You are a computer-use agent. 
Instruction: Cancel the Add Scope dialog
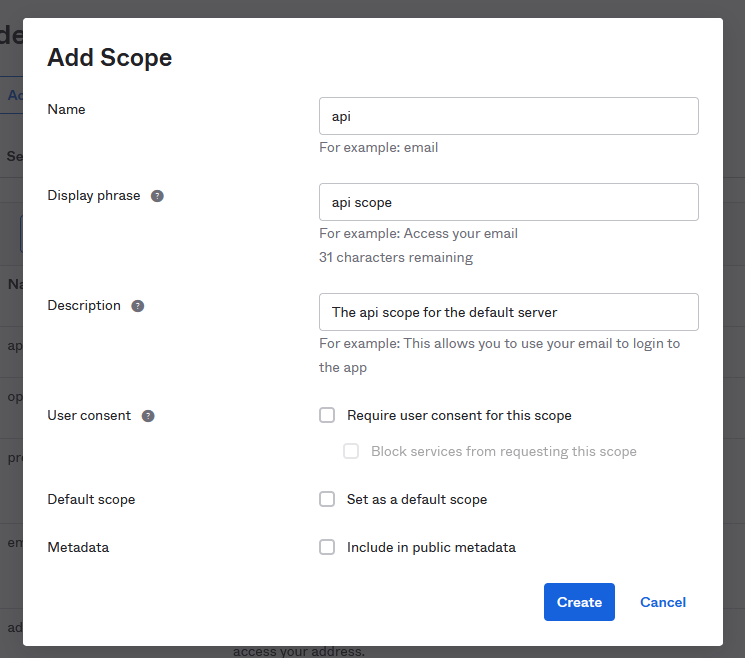(x=662, y=602)
